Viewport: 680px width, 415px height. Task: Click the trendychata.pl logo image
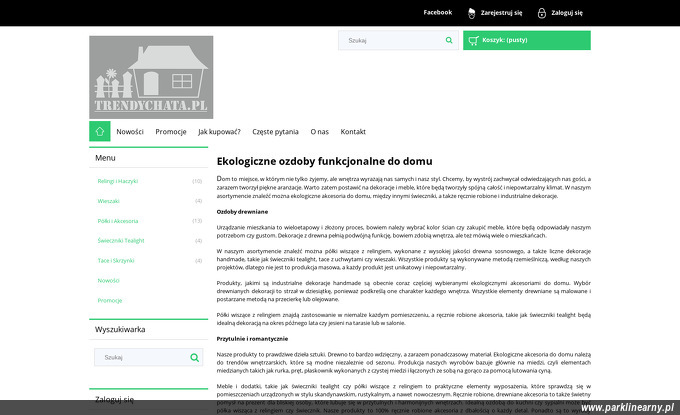coord(151,77)
